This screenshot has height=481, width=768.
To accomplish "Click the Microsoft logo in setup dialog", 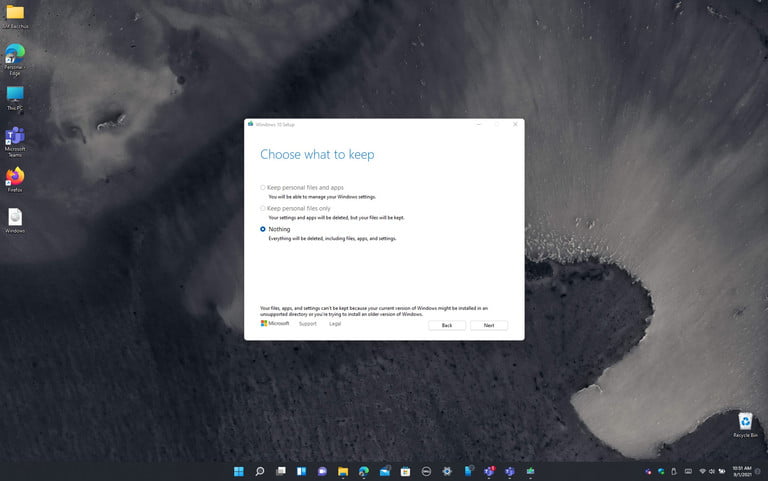I will 275,323.
